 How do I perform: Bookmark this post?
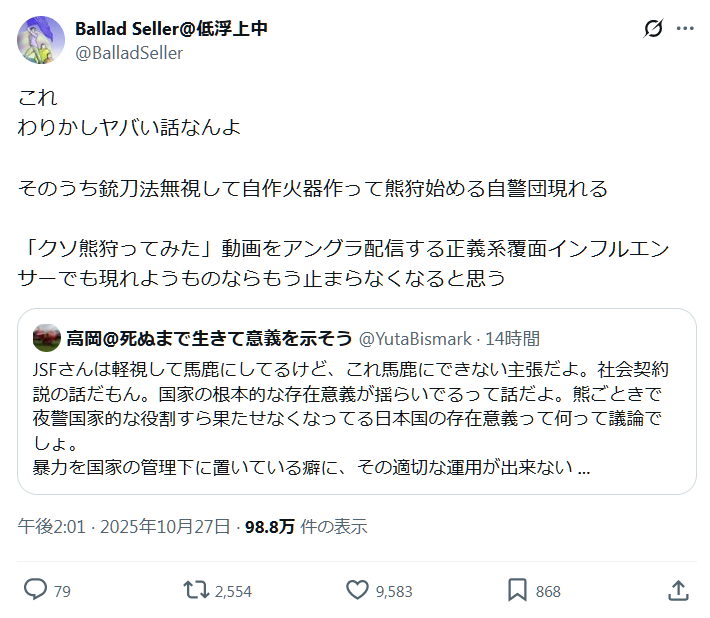click(517, 590)
